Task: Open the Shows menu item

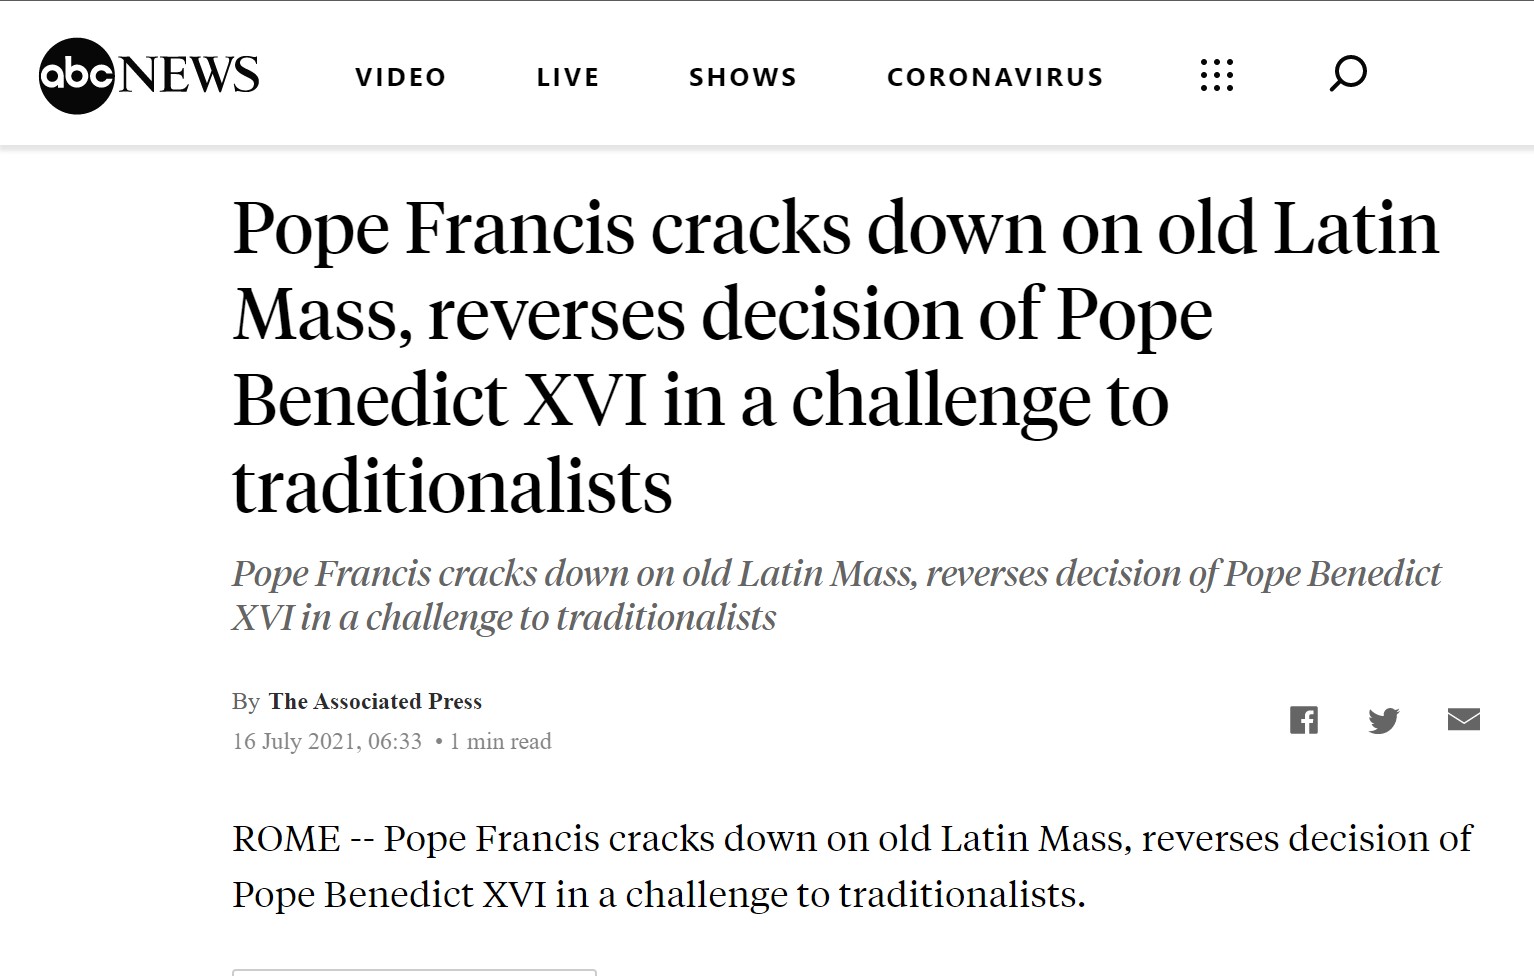Action: click(x=743, y=77)
